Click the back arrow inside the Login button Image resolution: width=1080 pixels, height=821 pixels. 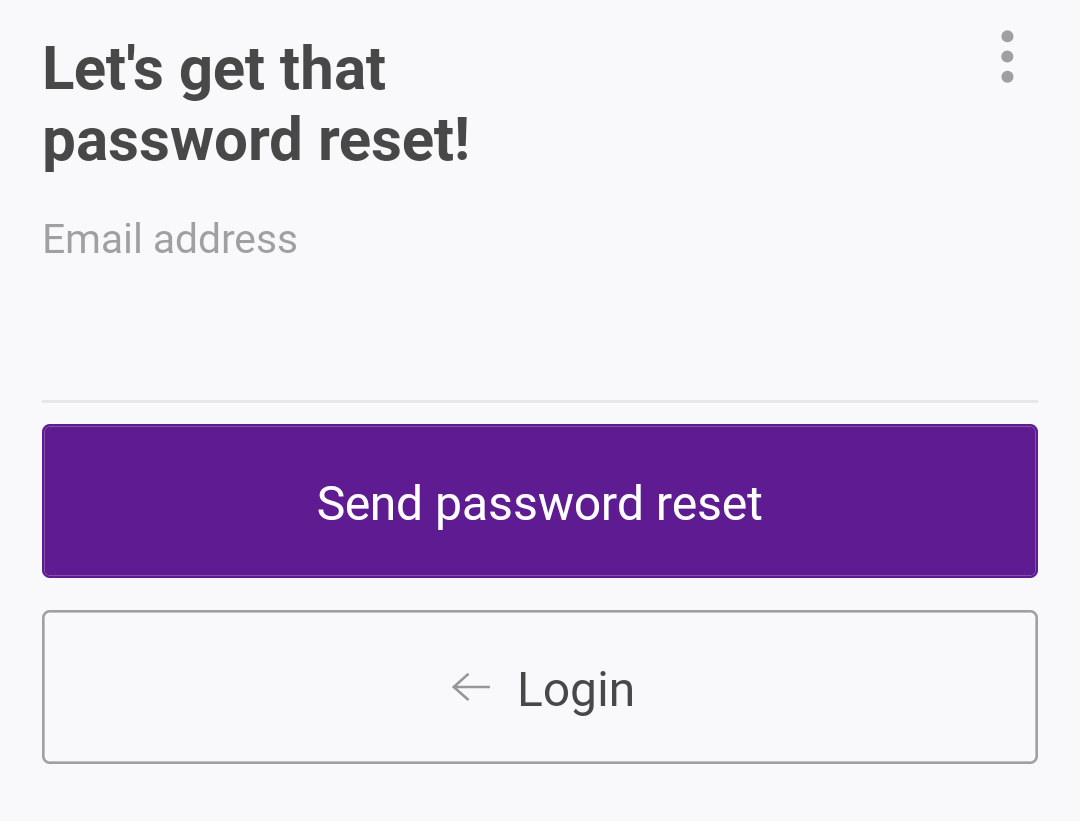[x=470, y=687]
